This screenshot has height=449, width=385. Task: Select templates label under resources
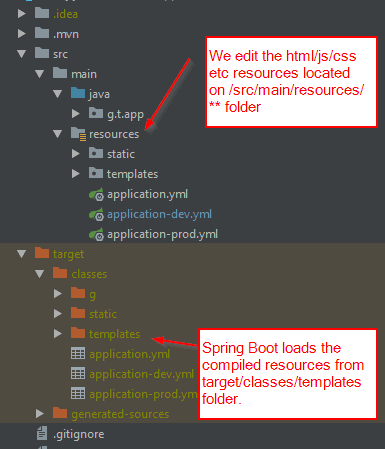(132, 174)
